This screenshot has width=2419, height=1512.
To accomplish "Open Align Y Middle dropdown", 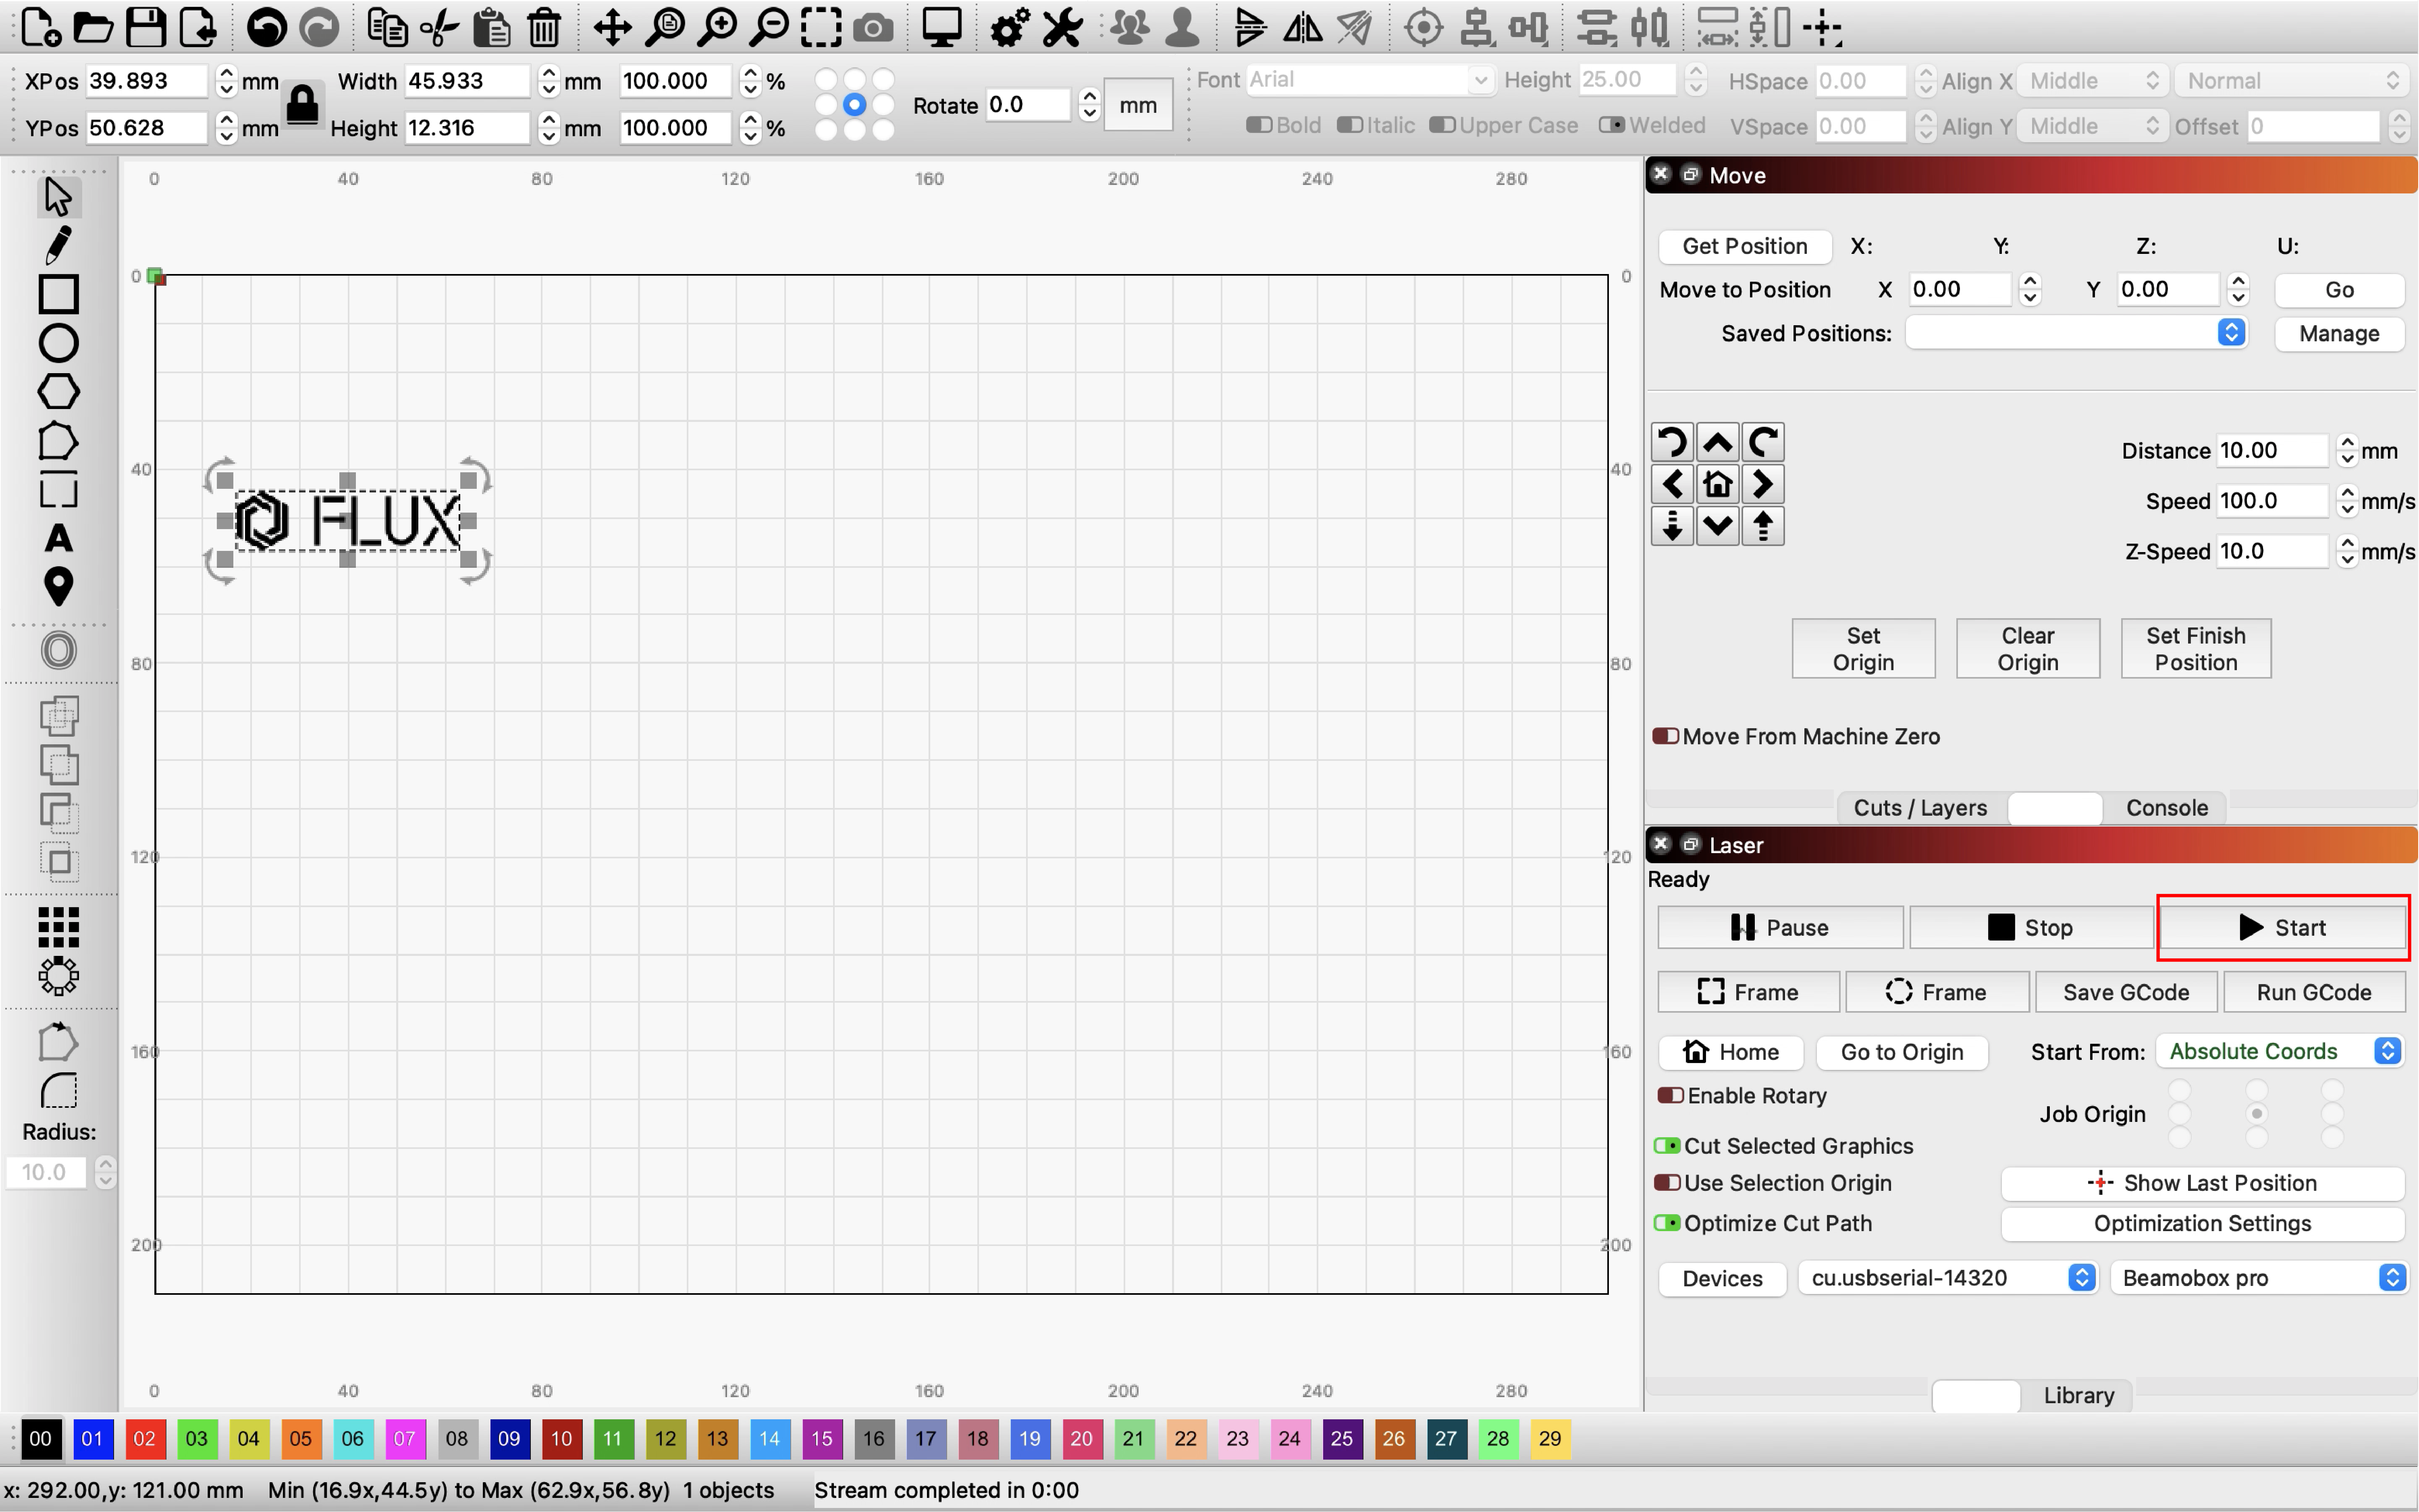I will 2092,126.
